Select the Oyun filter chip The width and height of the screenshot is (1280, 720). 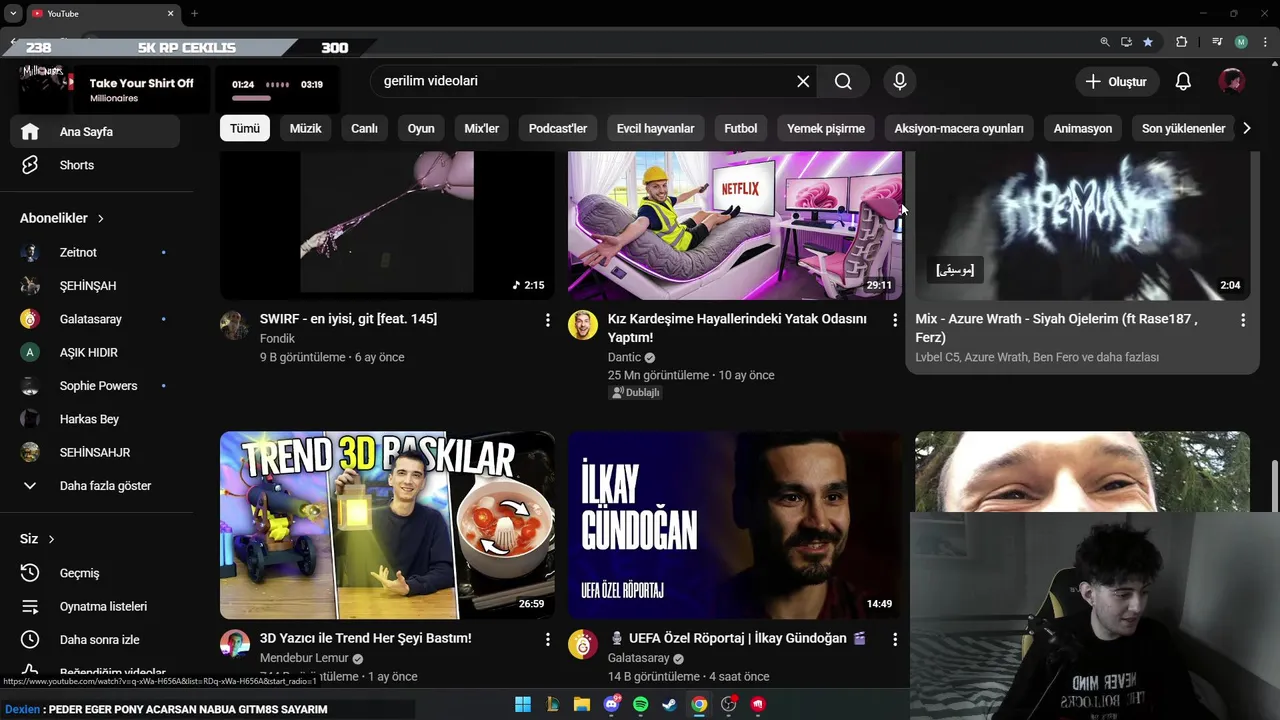(421, 128)
